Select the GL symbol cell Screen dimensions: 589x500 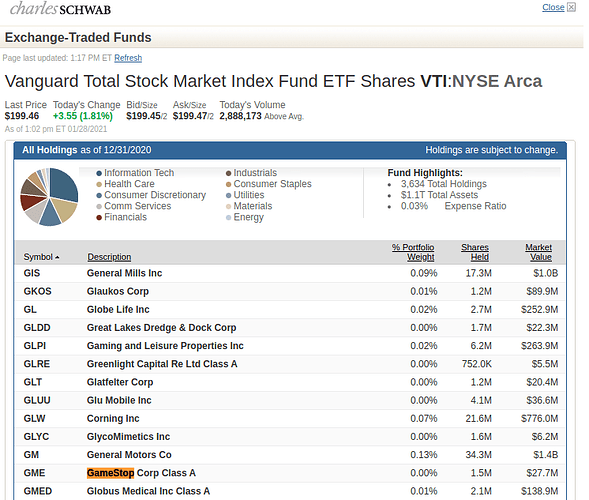tap(30, 310)
